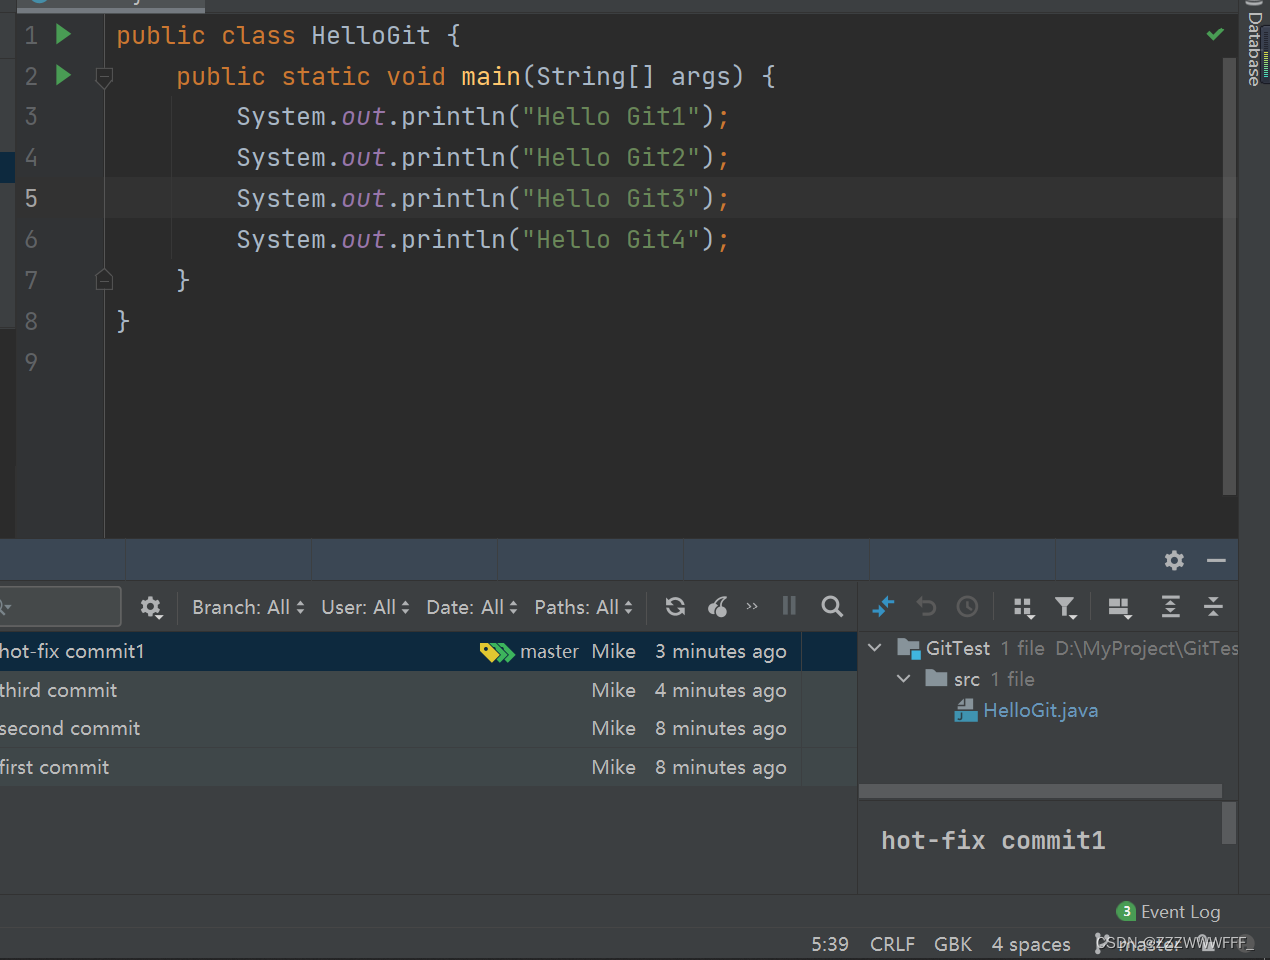This screenshot has width=1270, height=960.
Task: Open the Group By menu icon
Action: point(1023,607)
